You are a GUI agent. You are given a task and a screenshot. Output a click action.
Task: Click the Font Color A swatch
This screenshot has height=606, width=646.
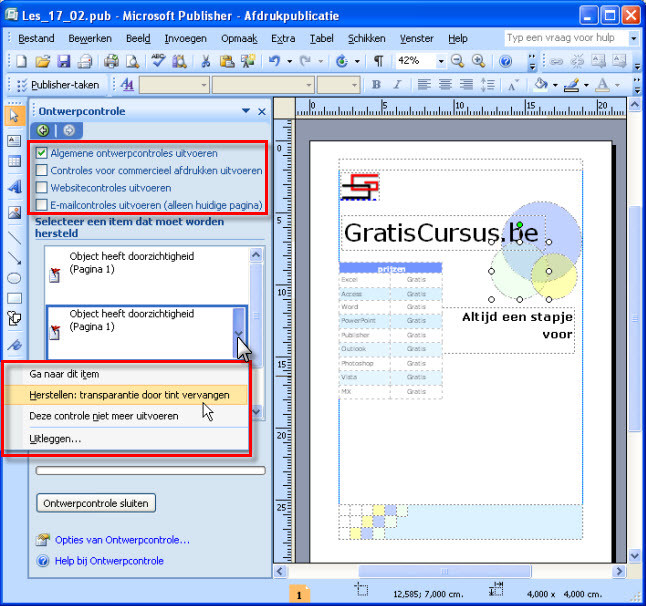(x=602, y=85)
